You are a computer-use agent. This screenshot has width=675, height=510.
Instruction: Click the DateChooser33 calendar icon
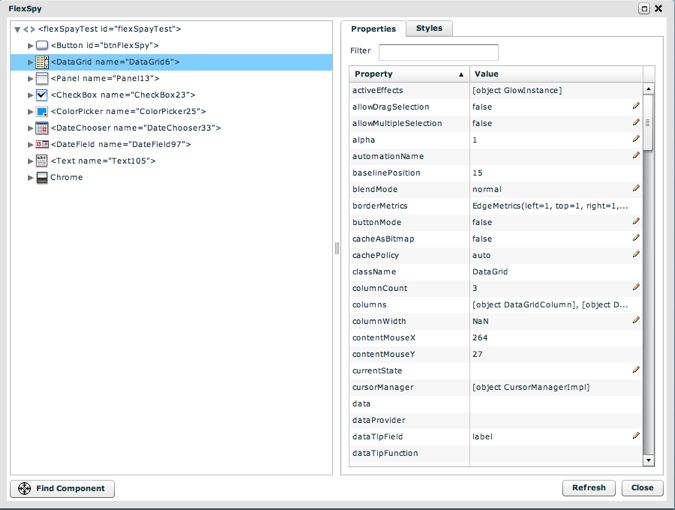[42, 128]
